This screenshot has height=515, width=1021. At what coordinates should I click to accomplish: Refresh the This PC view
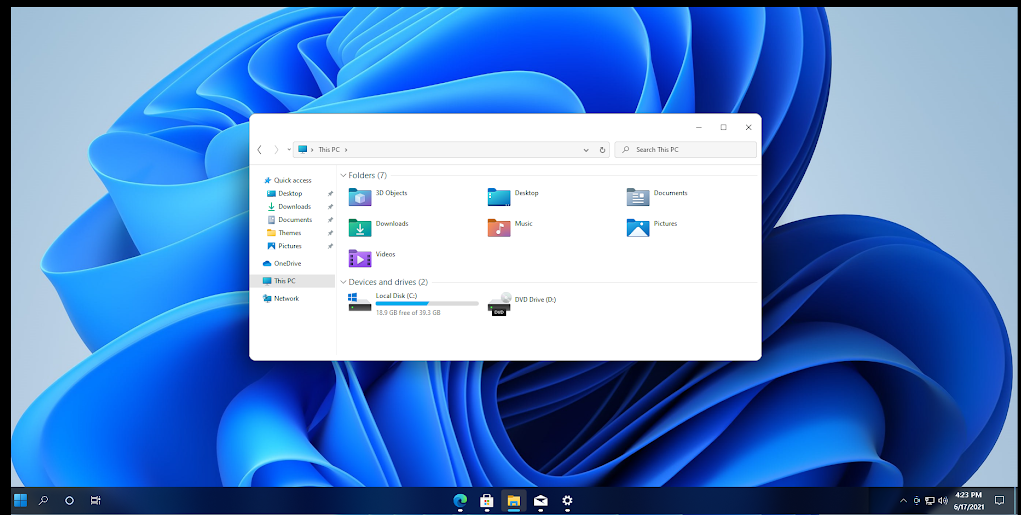click(x=602, y=150)
